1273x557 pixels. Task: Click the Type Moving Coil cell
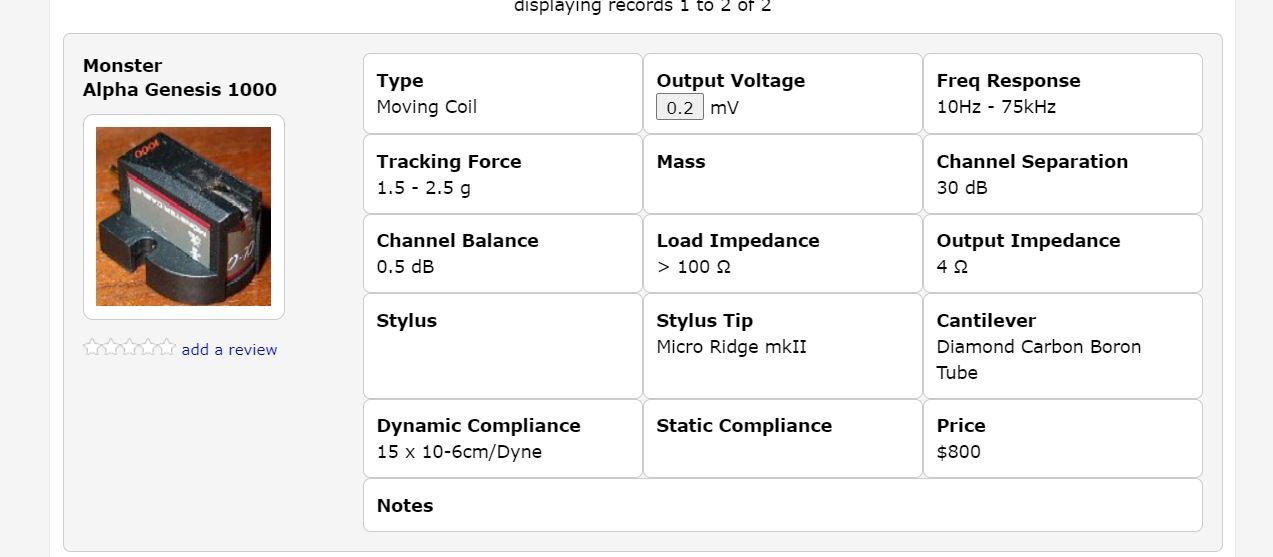point(503,94)
